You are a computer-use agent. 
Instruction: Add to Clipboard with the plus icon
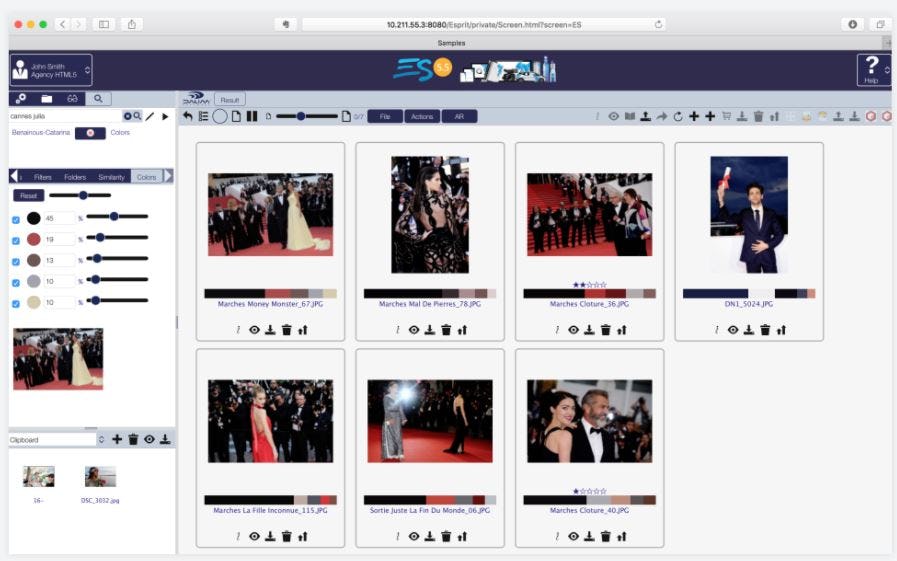coord(117,439)
